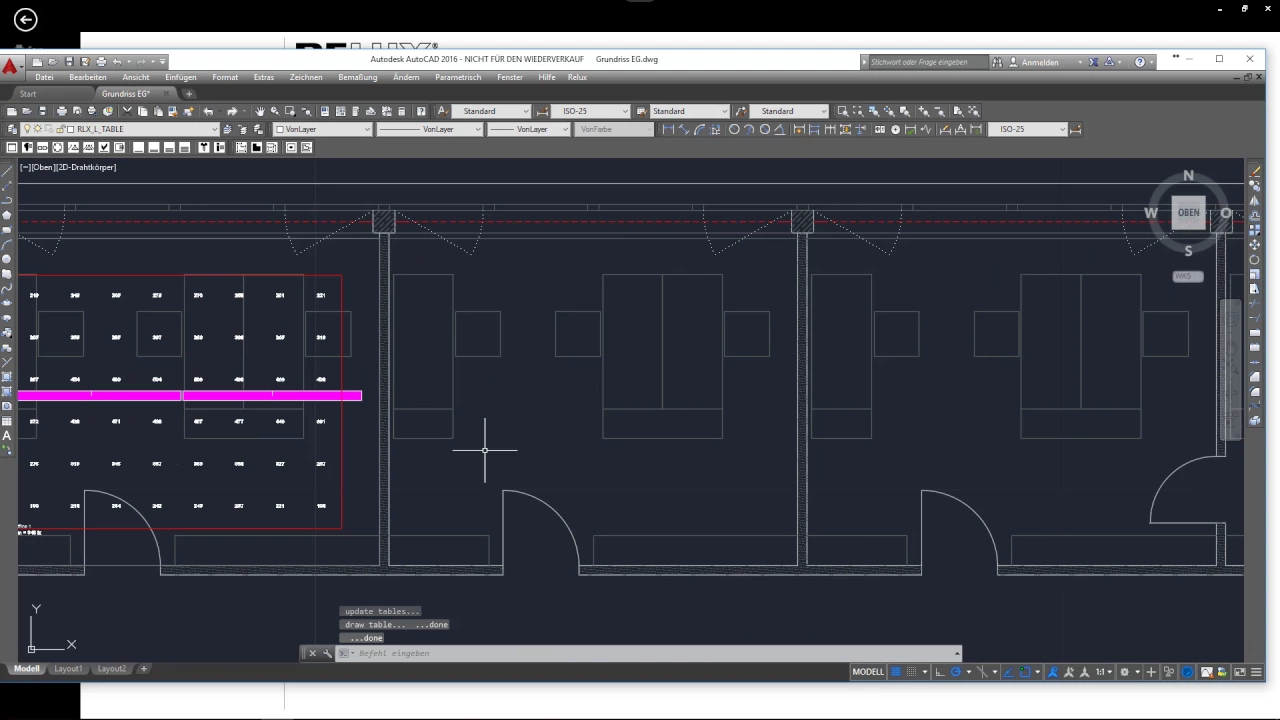Click the Linear dimension icon
1280x720 pixels.
[x=668, y=129]
